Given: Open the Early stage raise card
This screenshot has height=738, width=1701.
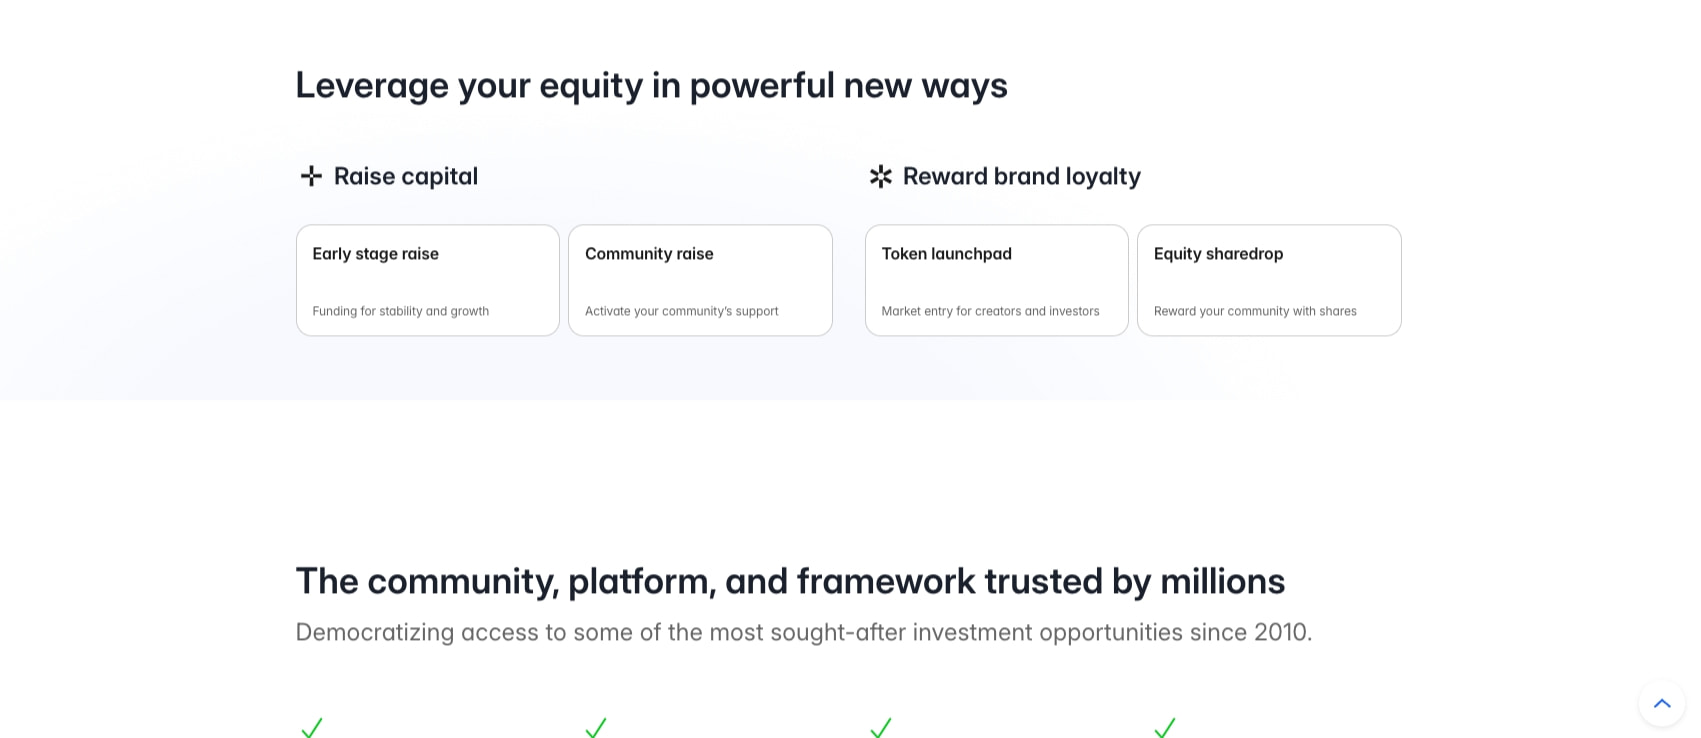Looking at the screenshot, I should pos(428,280).
